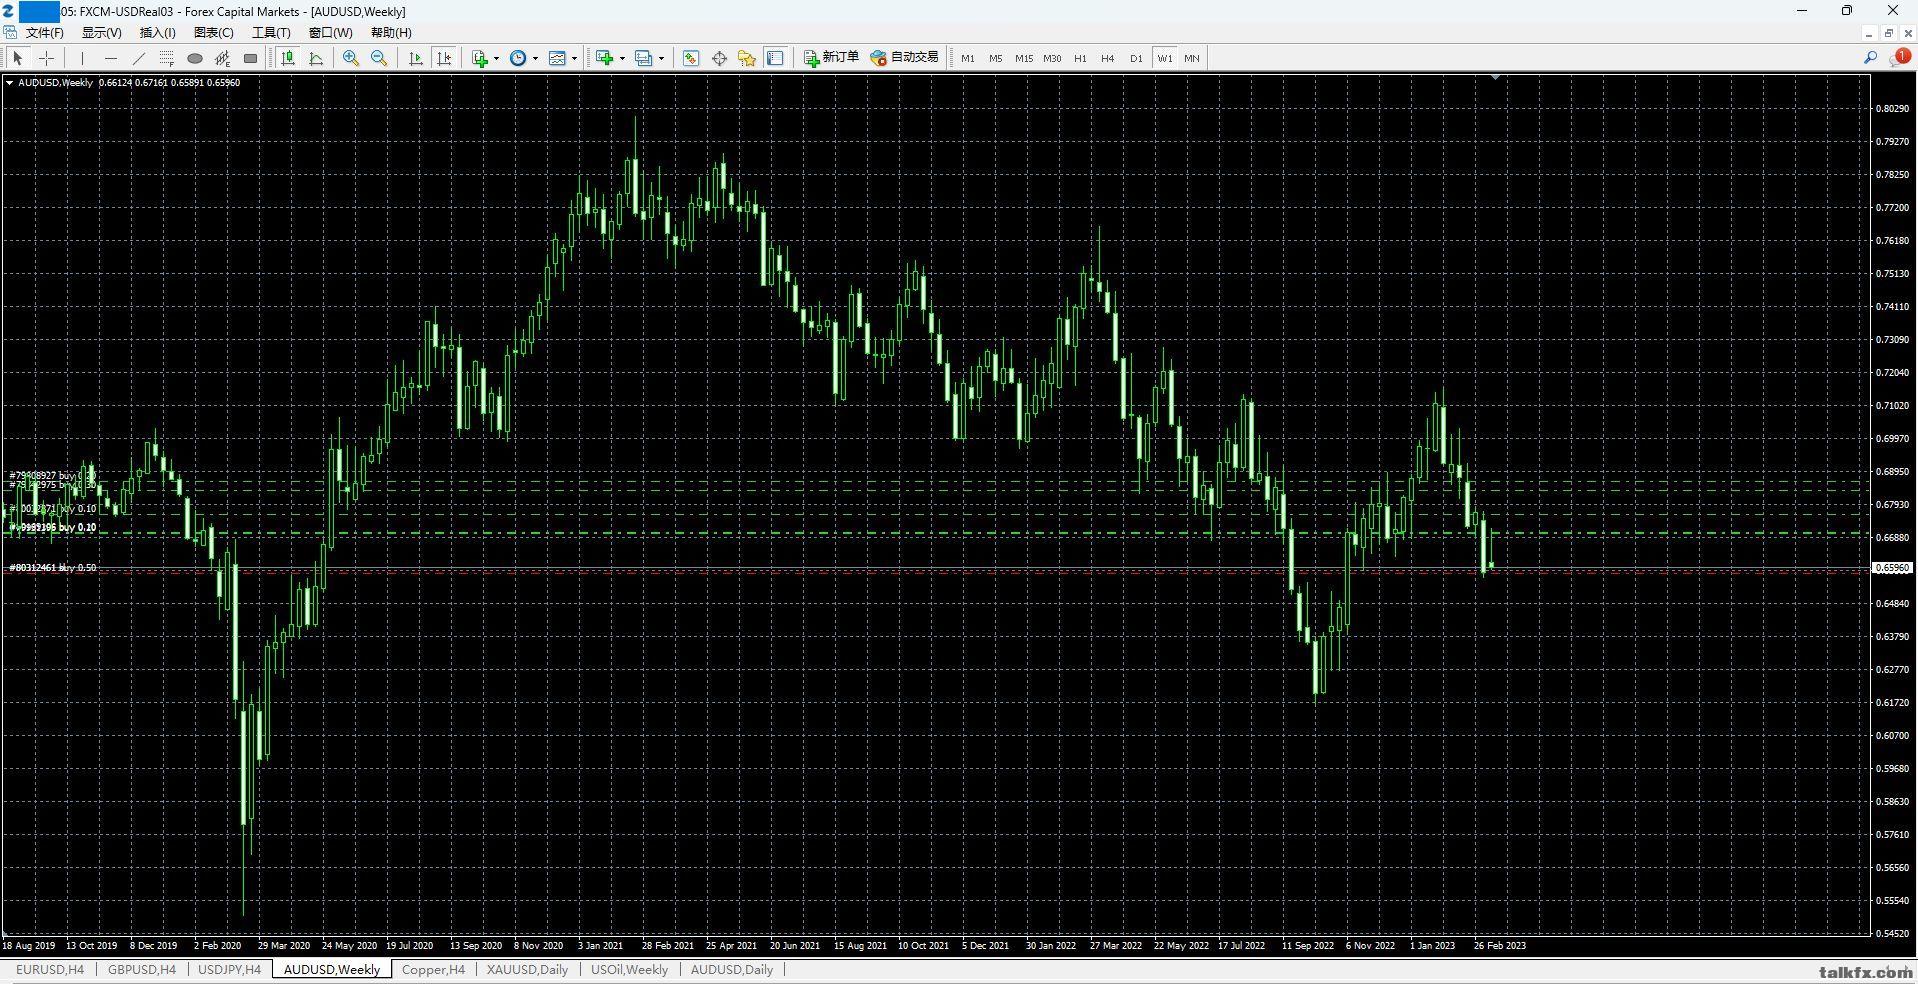Choose the trendline drawing tool
The width and height of the screenshot is (1918, 984).
click(139, 58)
